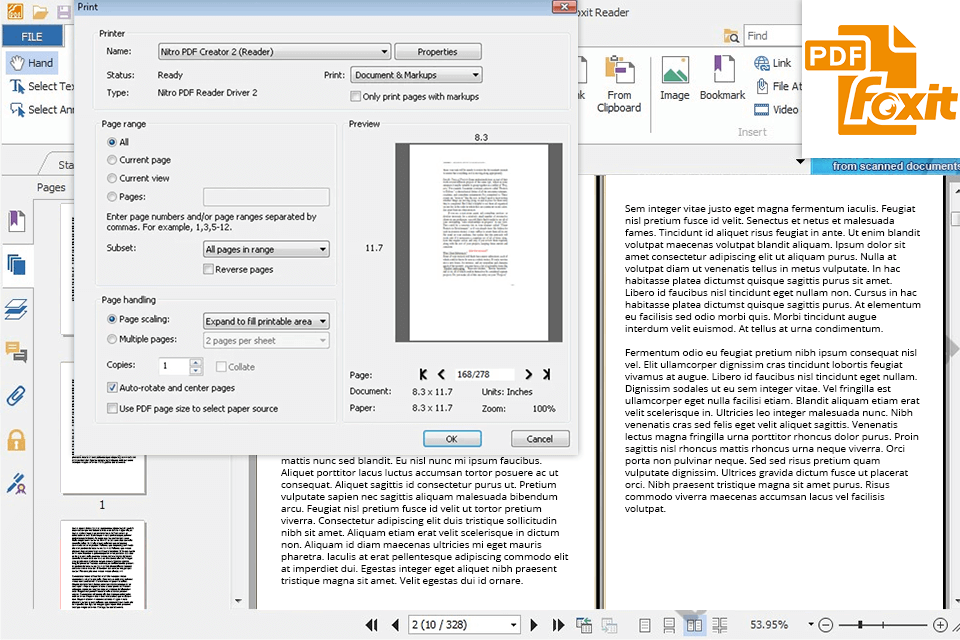Open the Layers side panel icon

[x=16, y=309]
